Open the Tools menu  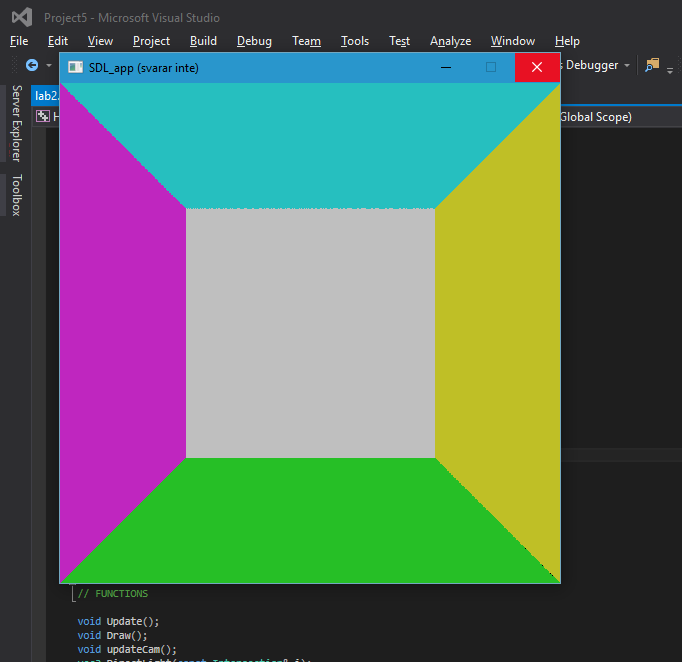pos(354,41)
